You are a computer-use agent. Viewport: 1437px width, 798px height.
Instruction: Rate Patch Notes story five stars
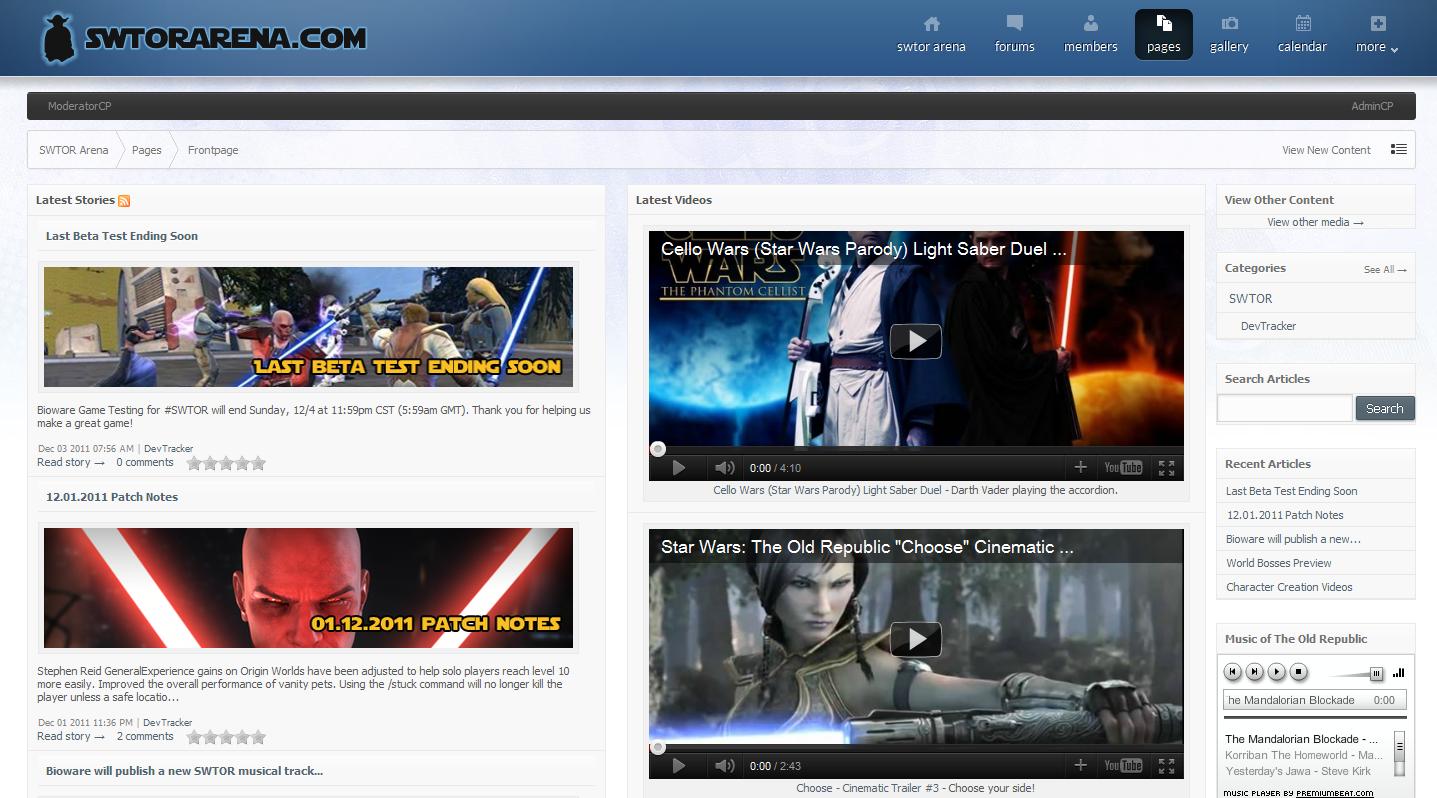click(x=258, y=737)
